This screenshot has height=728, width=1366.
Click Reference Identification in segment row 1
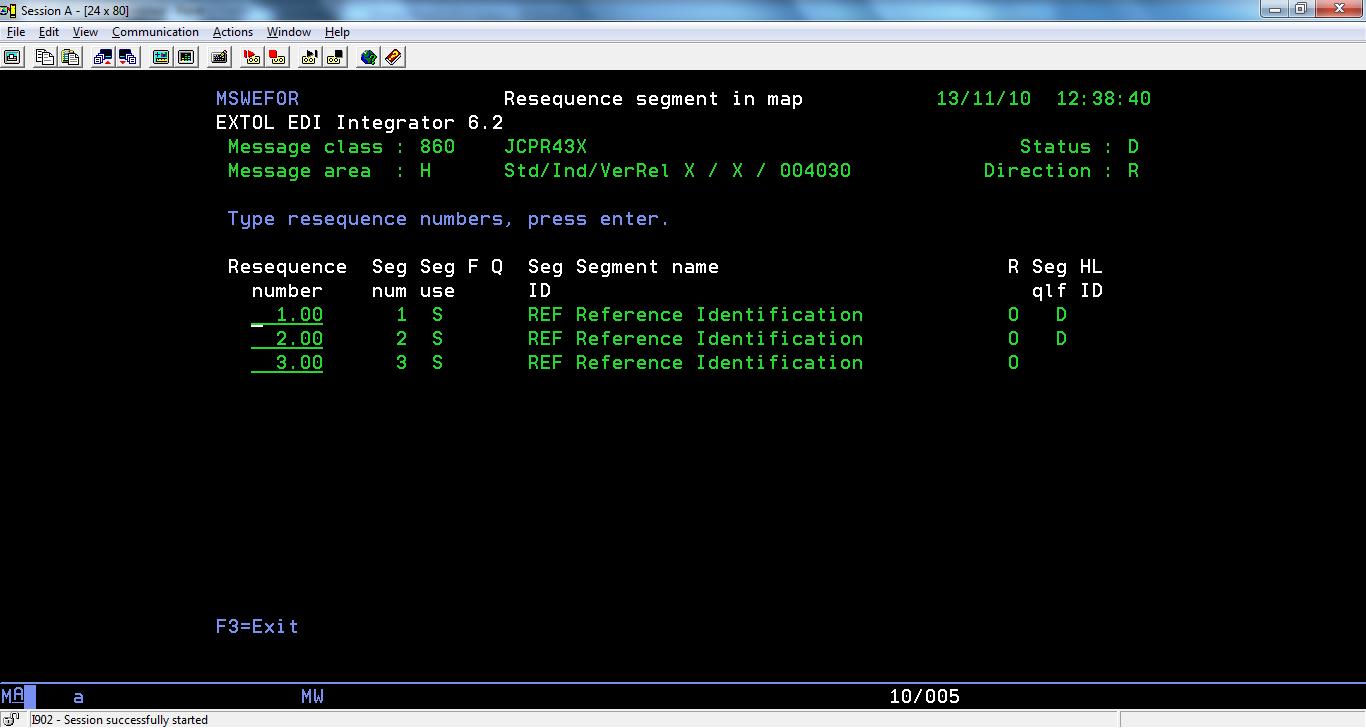pyautogui.click(x=719, y=315)
